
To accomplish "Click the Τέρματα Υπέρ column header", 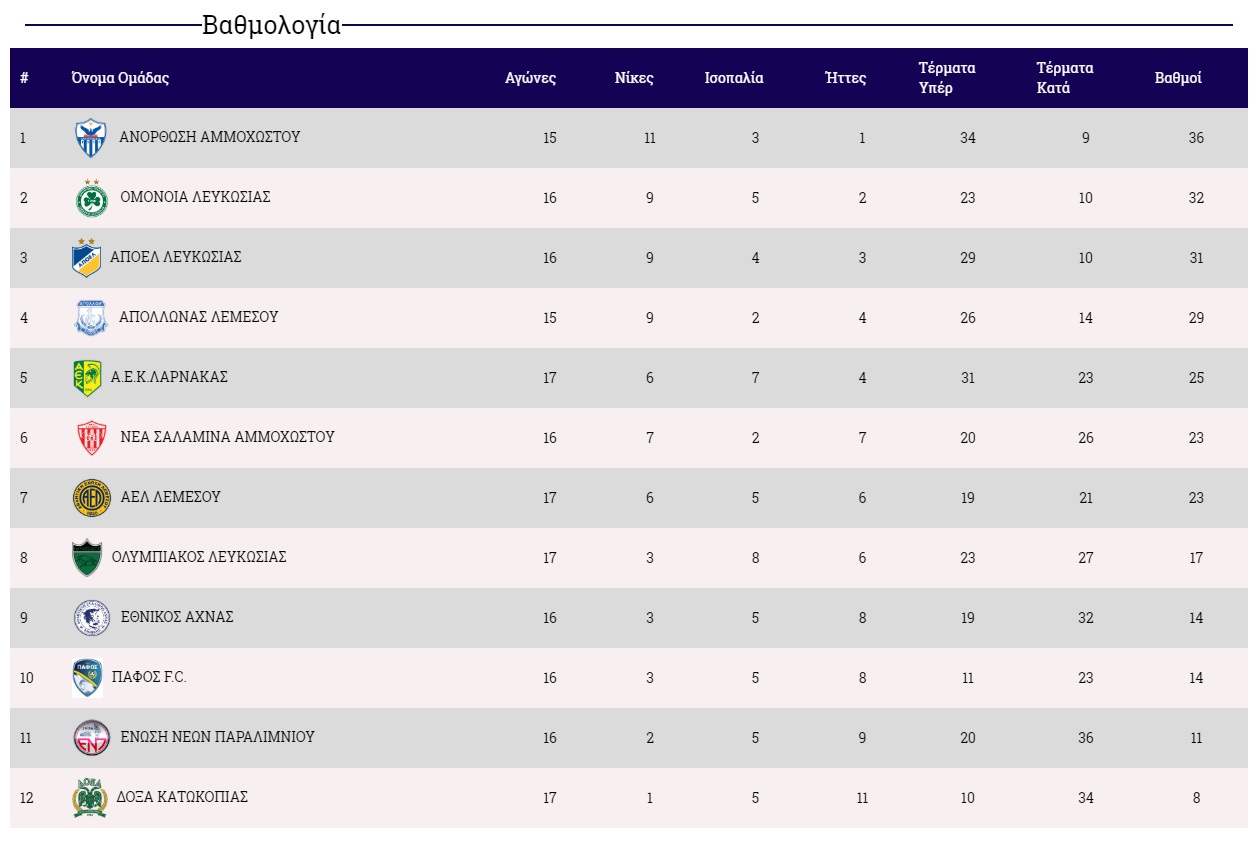I will point(947,78).
